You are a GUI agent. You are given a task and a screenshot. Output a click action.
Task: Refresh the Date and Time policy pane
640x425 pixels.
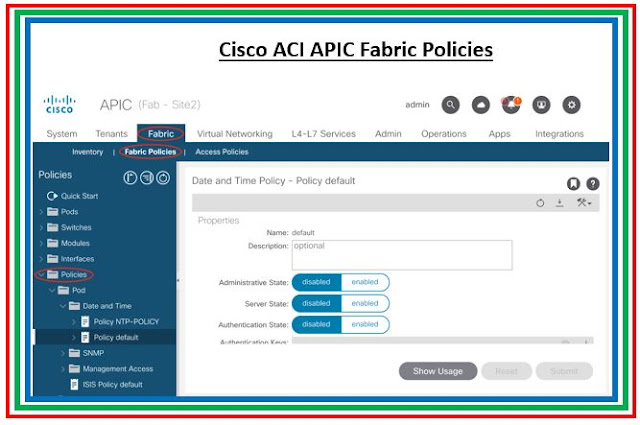click(x=540, y=202)
